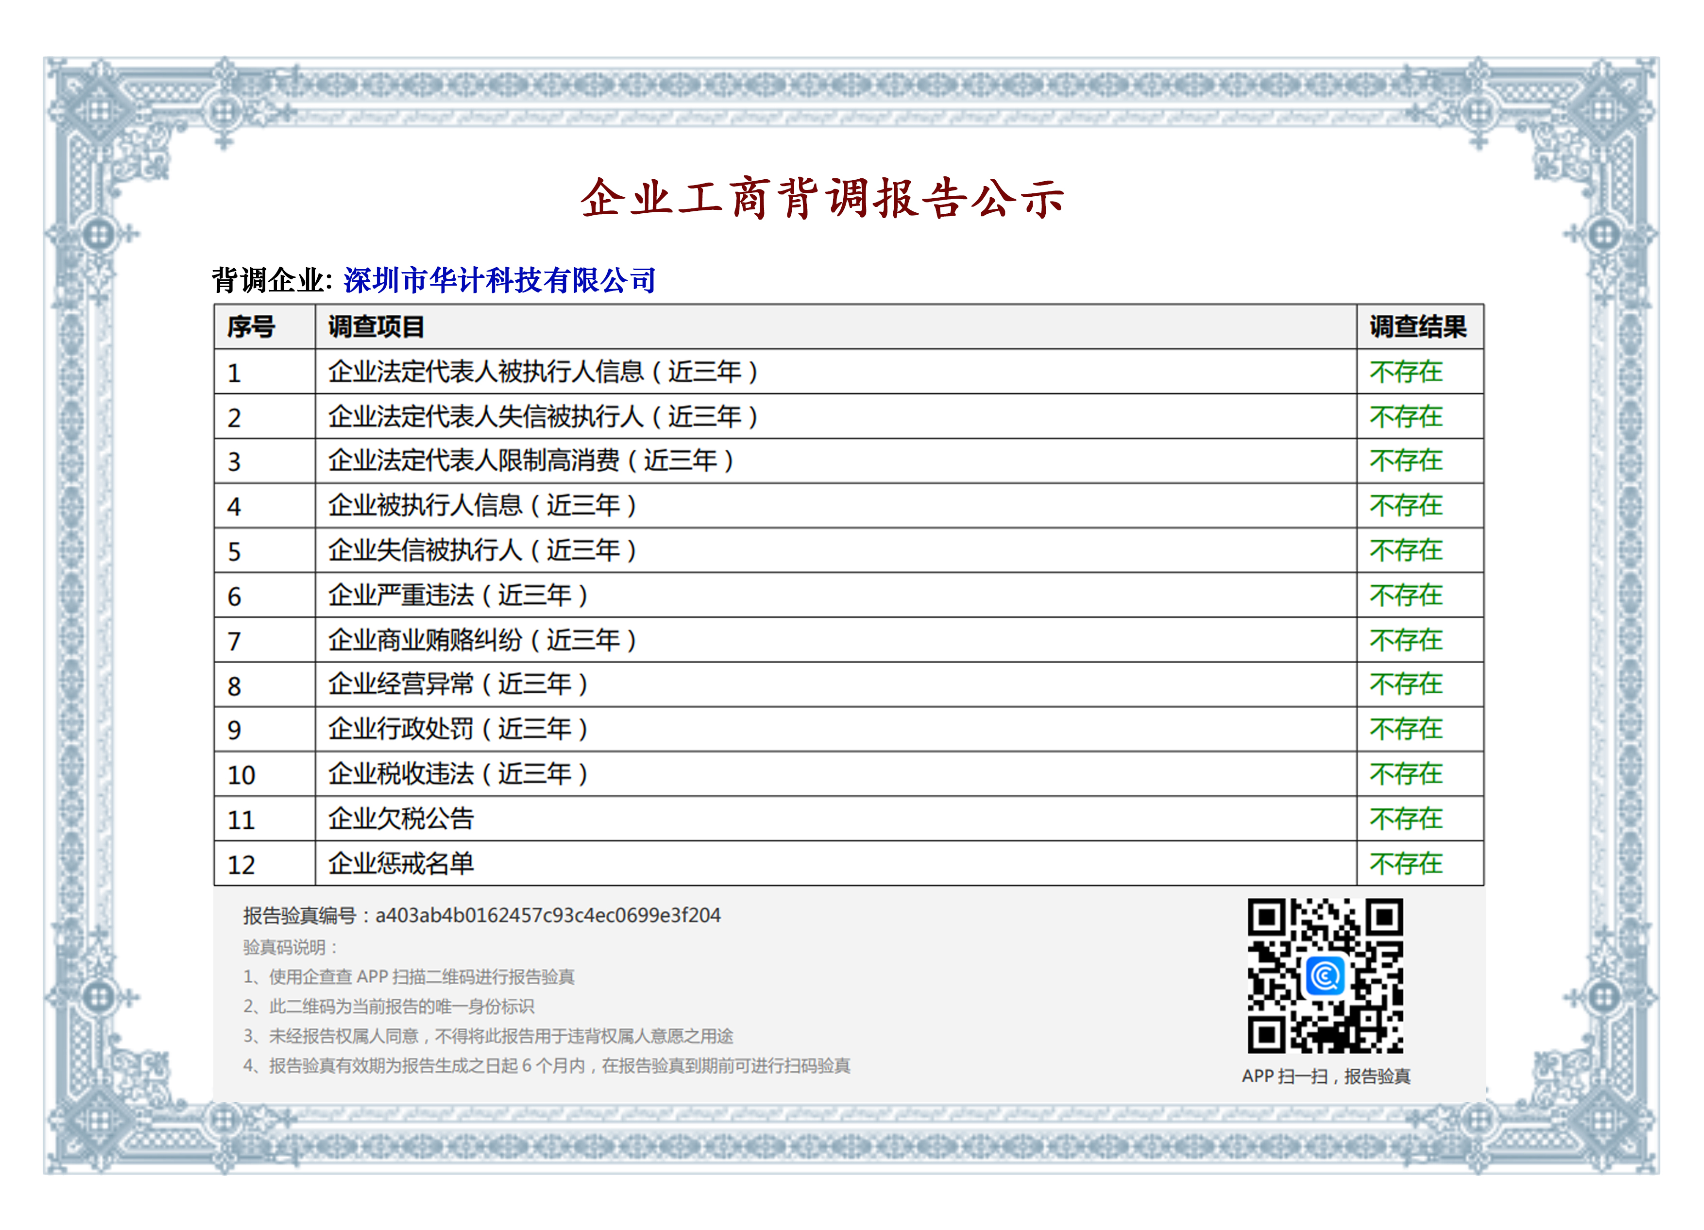Select the 背调企业 label

point(272,280)
